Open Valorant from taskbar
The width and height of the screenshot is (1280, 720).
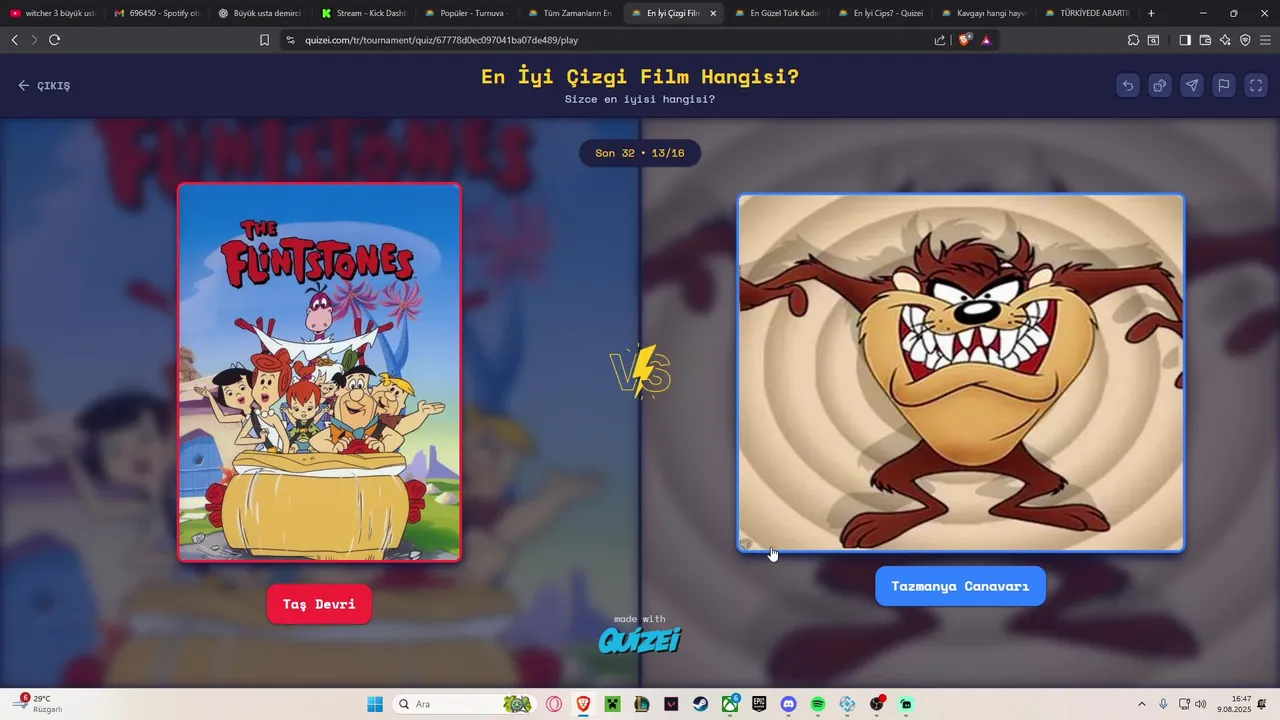671,704
